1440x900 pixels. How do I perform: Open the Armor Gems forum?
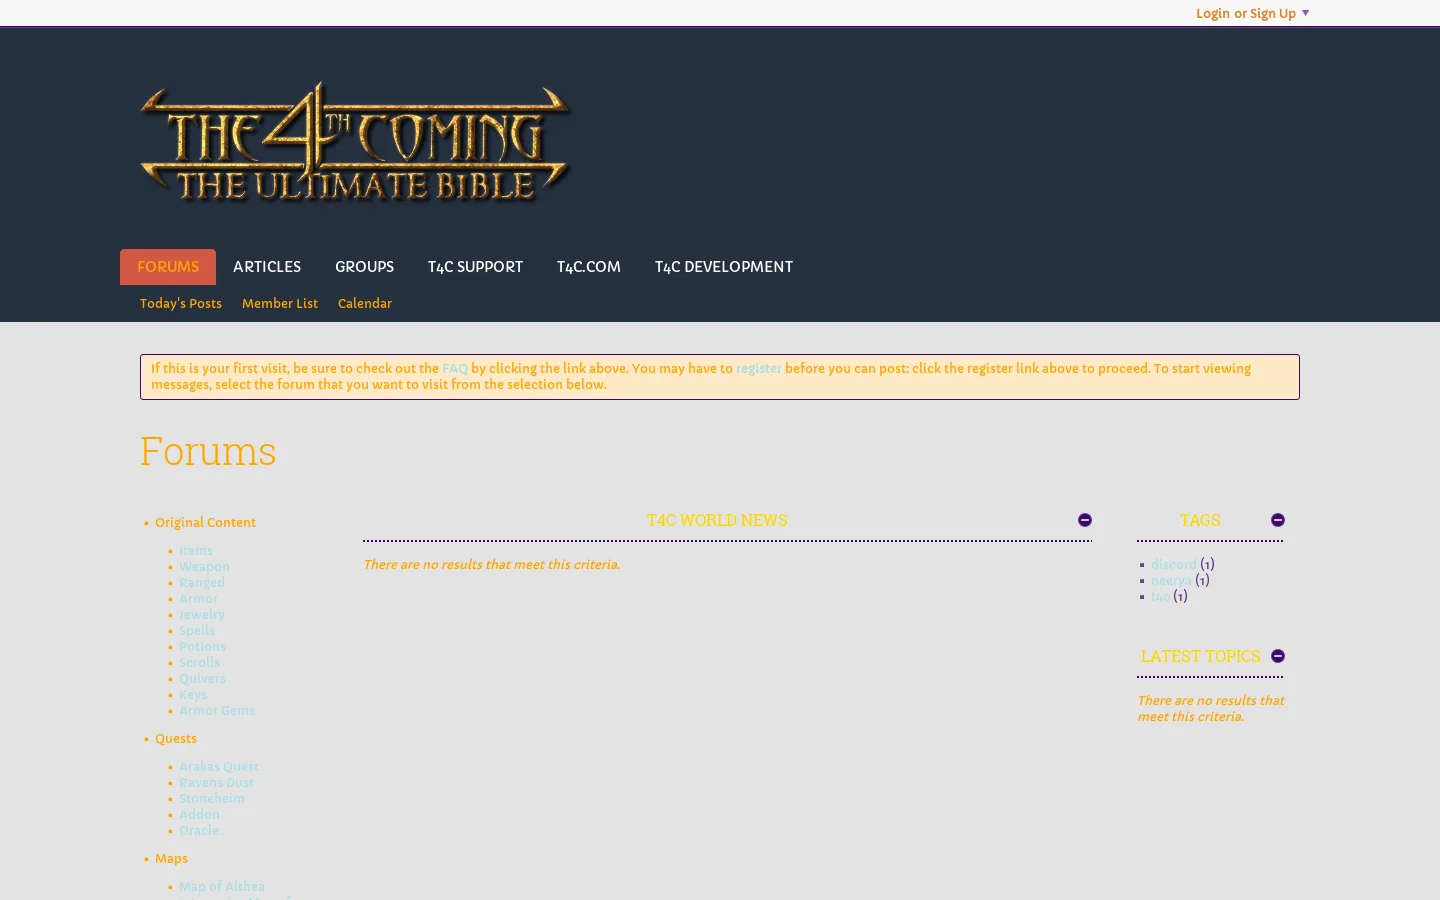point(217,710)
